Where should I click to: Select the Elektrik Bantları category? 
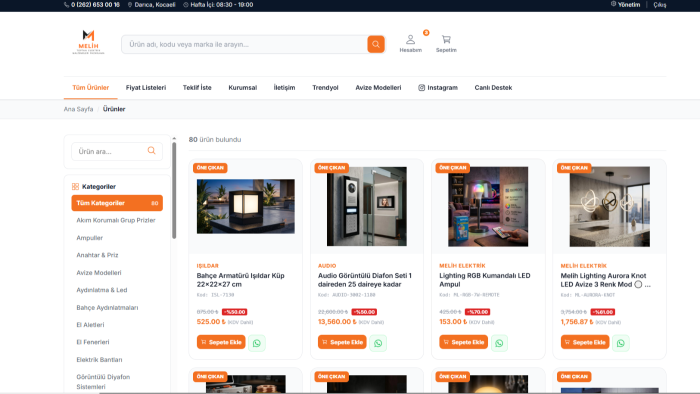click(x=99, y=360)
